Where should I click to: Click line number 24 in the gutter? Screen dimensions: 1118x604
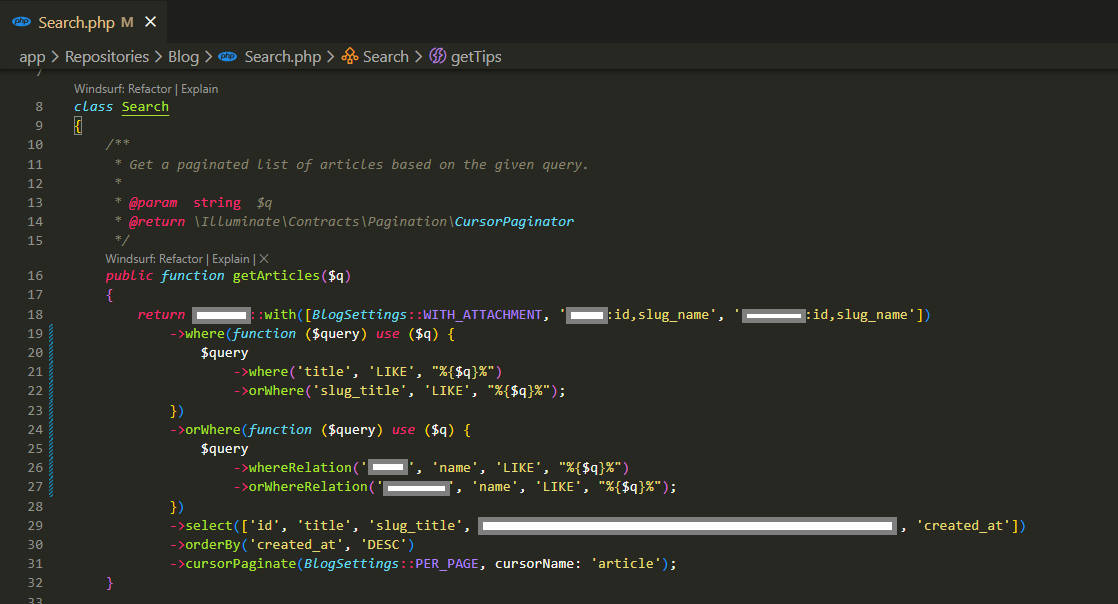click(x=35, y=430)
